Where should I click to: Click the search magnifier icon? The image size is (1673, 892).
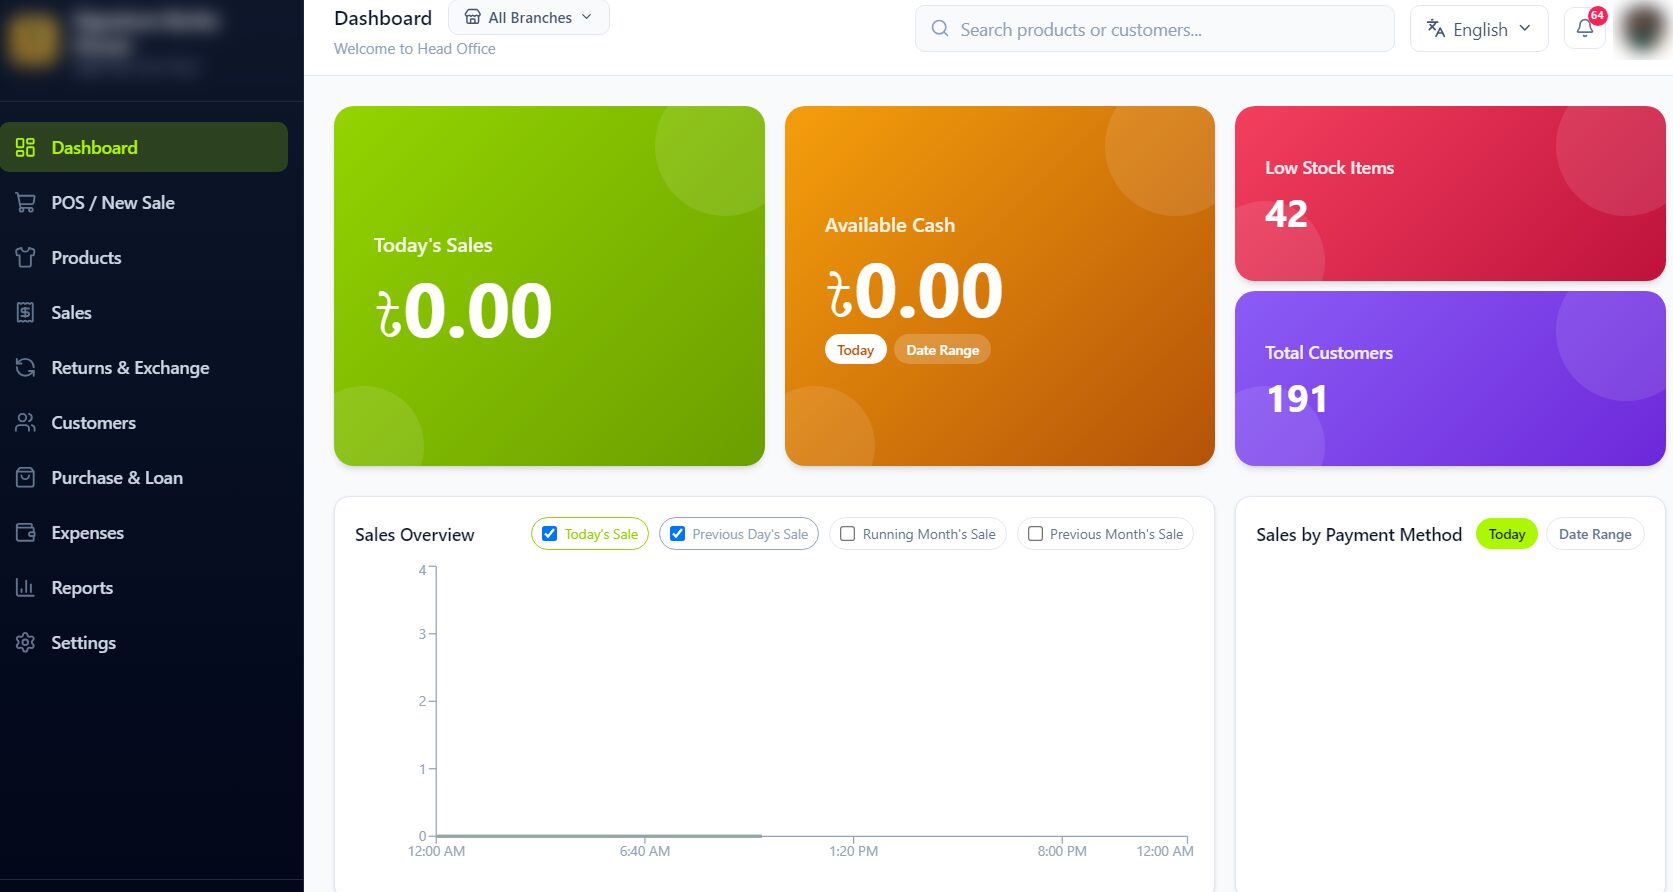point(940,29)
